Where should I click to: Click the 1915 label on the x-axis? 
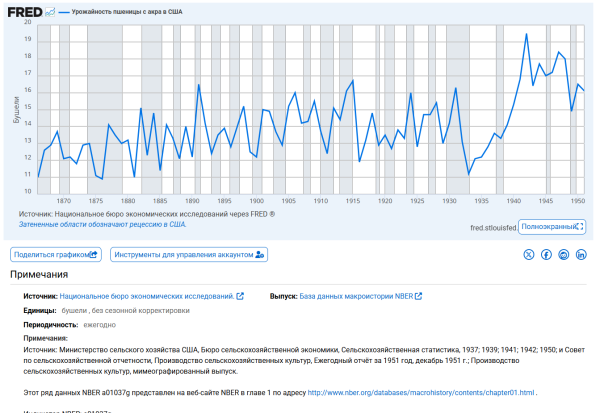(x=353, y=201)
